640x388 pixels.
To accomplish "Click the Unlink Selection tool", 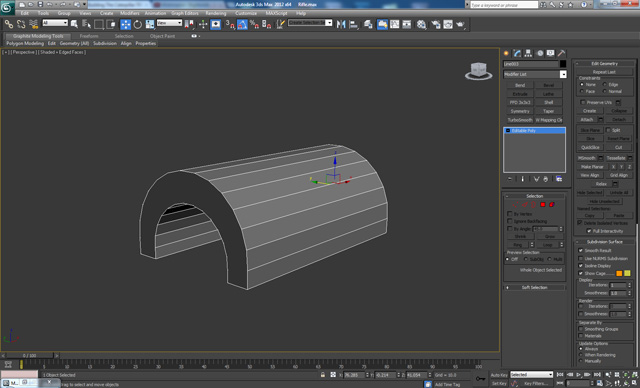I will coord(21,24).
